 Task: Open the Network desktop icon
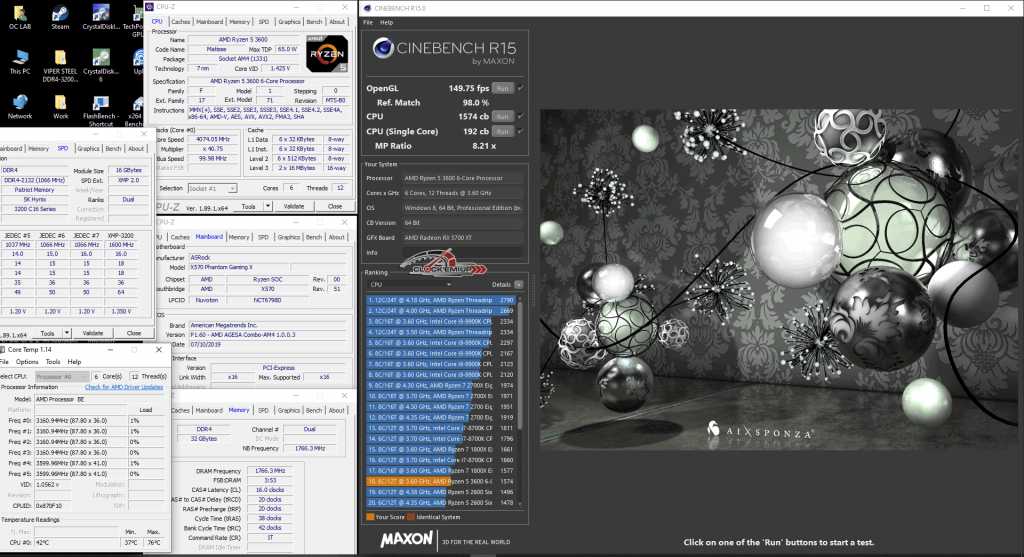(x=19, y=102)
